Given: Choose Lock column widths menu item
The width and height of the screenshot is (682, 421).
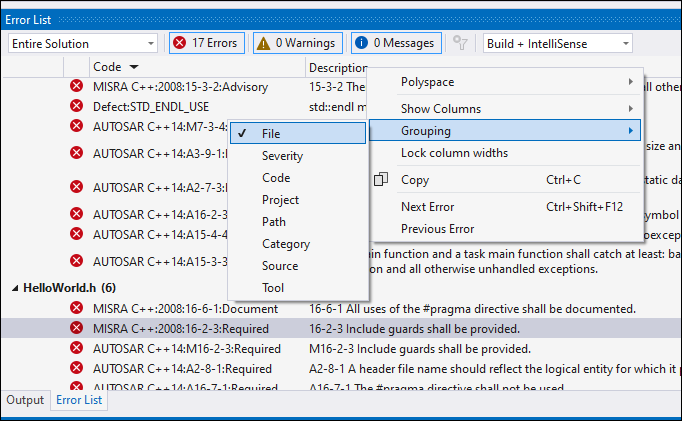Looking at the screenshot, I should click(454, 153).
